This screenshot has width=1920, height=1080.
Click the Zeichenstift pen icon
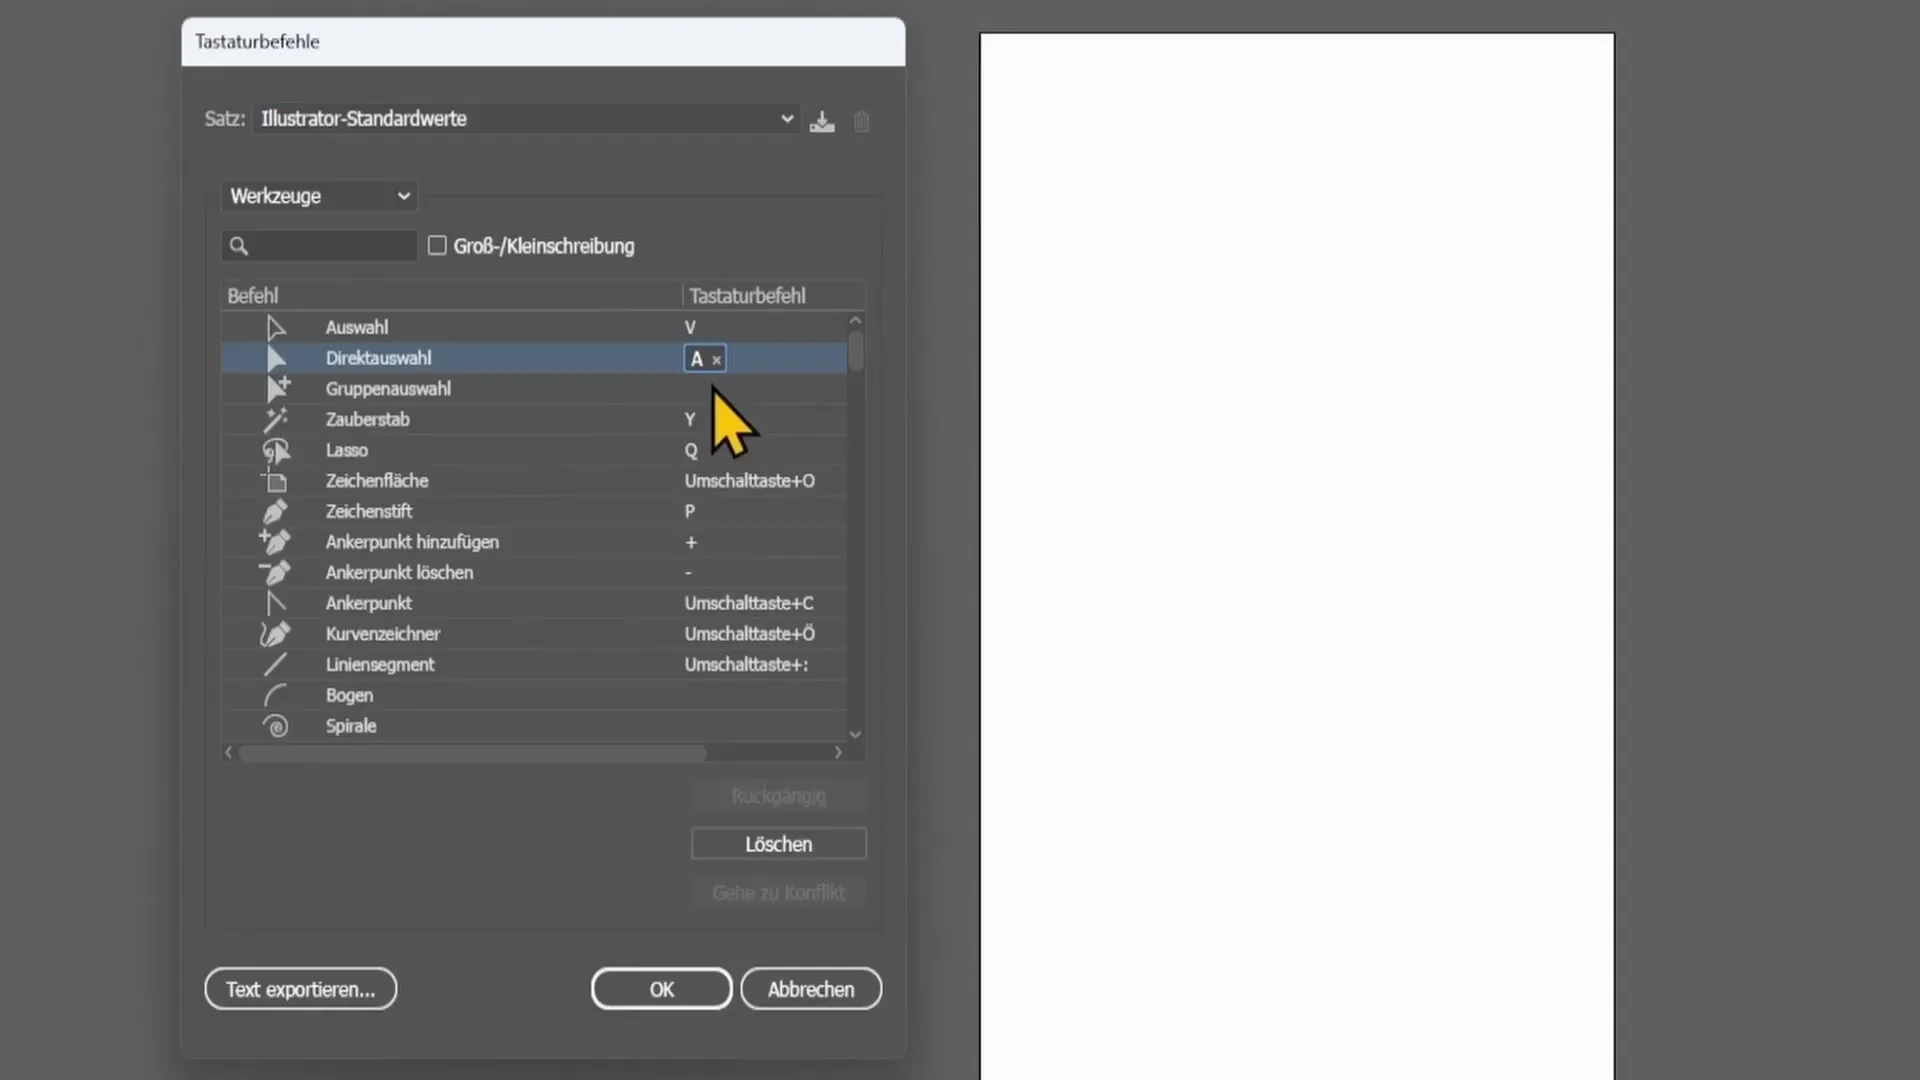click(x=275, y=511)
